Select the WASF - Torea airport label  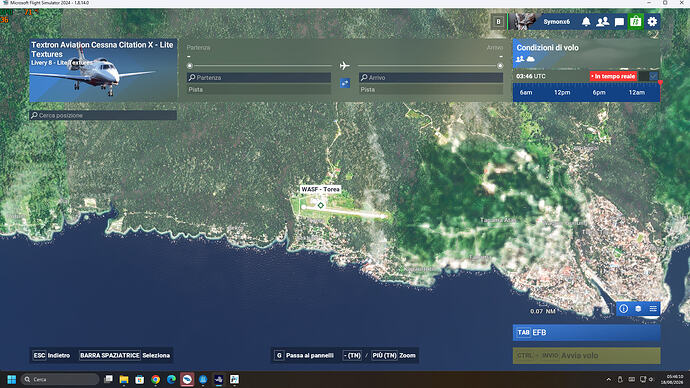(x=320, y=189)
